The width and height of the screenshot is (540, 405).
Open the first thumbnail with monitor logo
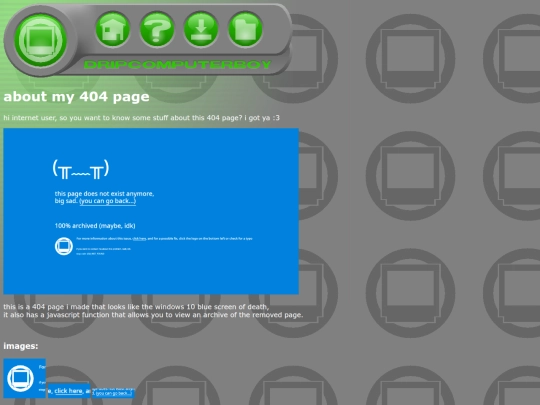point(24,378)
